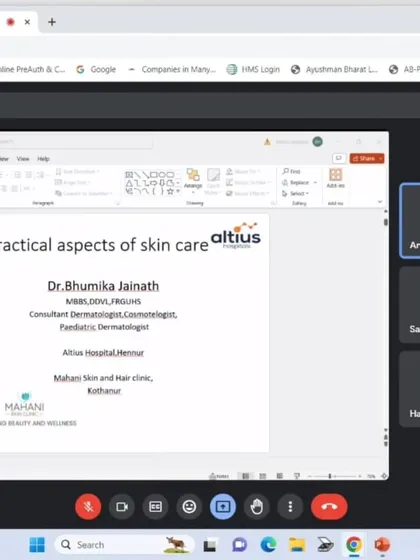Switch to Chrome in the taskbar

click(354, 545)
